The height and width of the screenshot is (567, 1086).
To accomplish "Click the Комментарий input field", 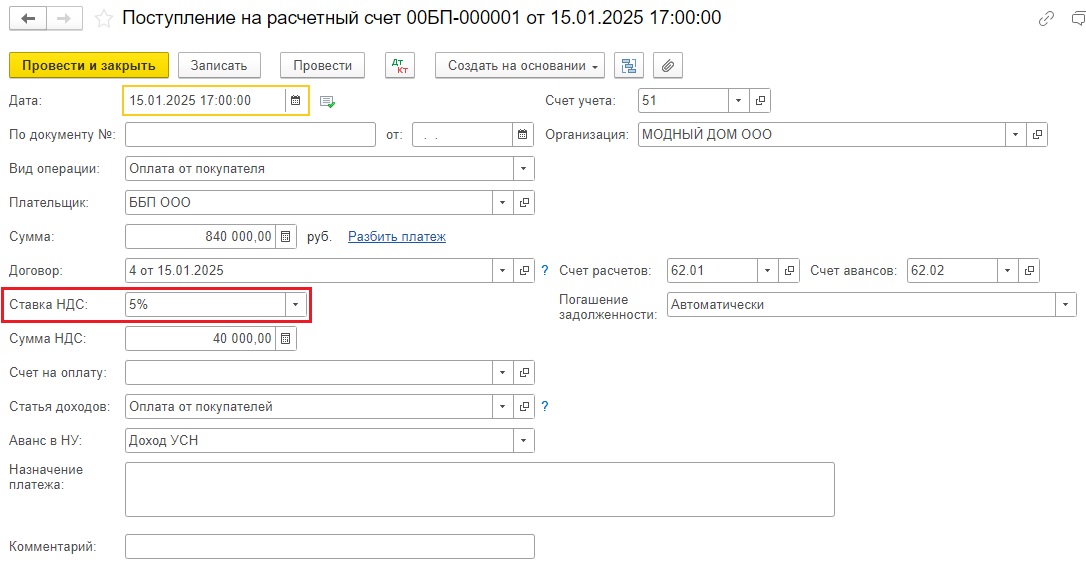I will [x=330, y=546].
